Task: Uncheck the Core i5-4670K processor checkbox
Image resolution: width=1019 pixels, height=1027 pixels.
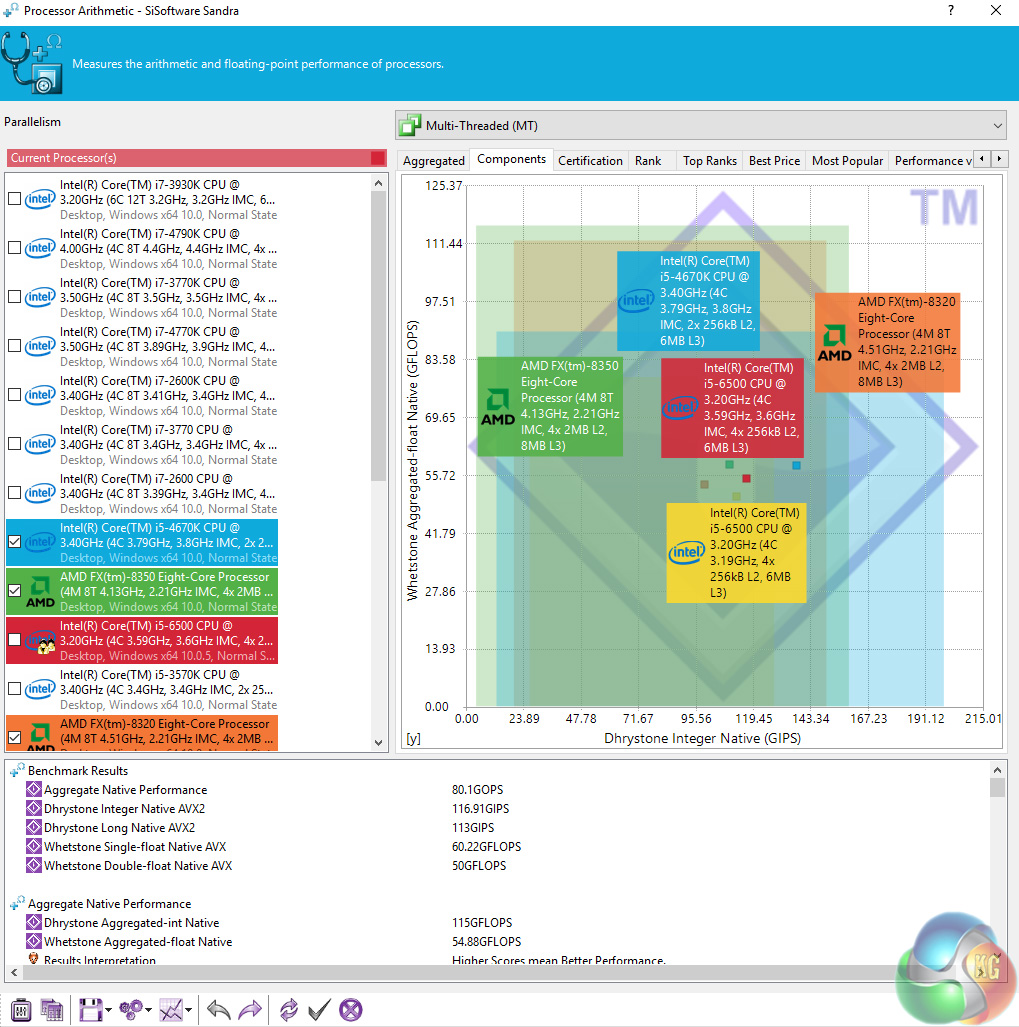Action: (x=14, y=542)
